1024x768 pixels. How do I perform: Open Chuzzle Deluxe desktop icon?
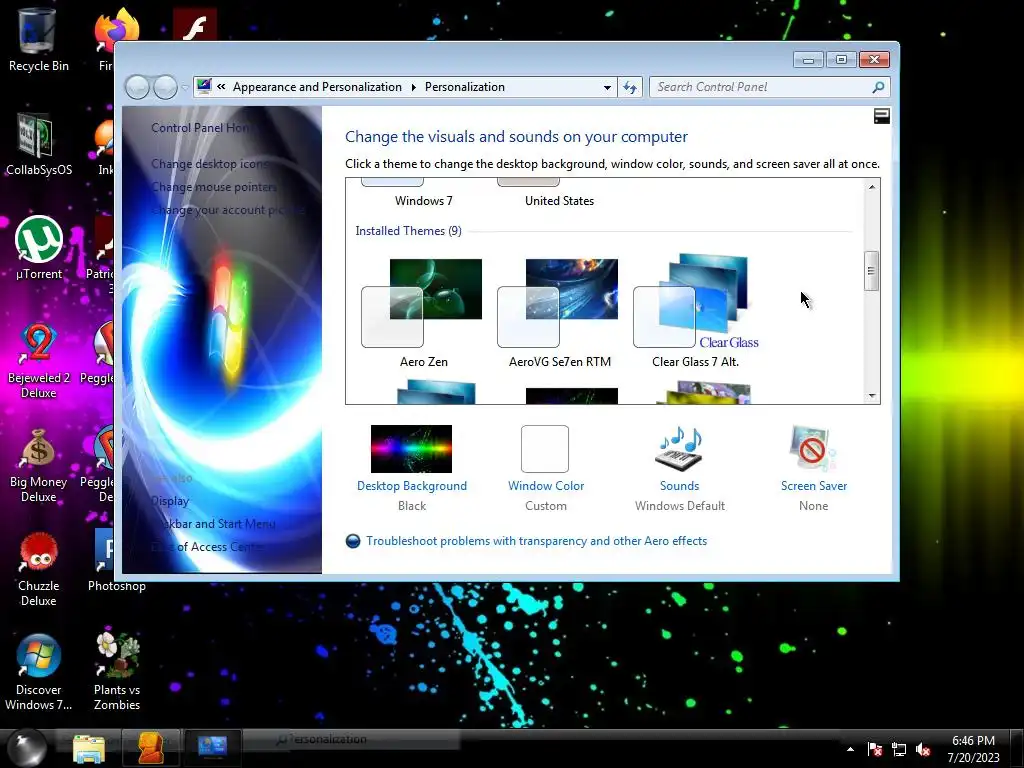click(38, 569)
